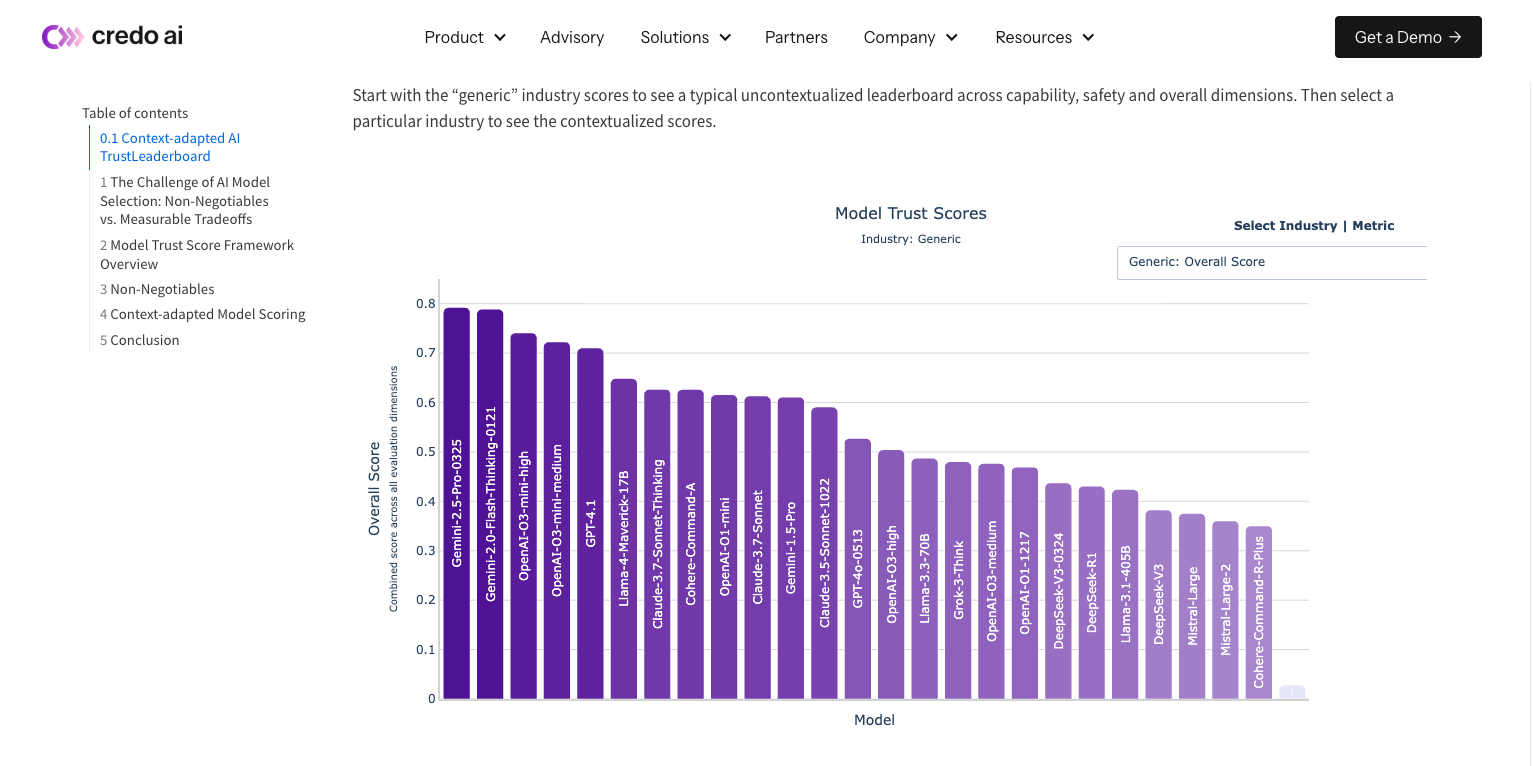Select the Grok-3-Think bar
Image resolution: width=1533 pixels, height=766 pixels.
tap(958, 581)
